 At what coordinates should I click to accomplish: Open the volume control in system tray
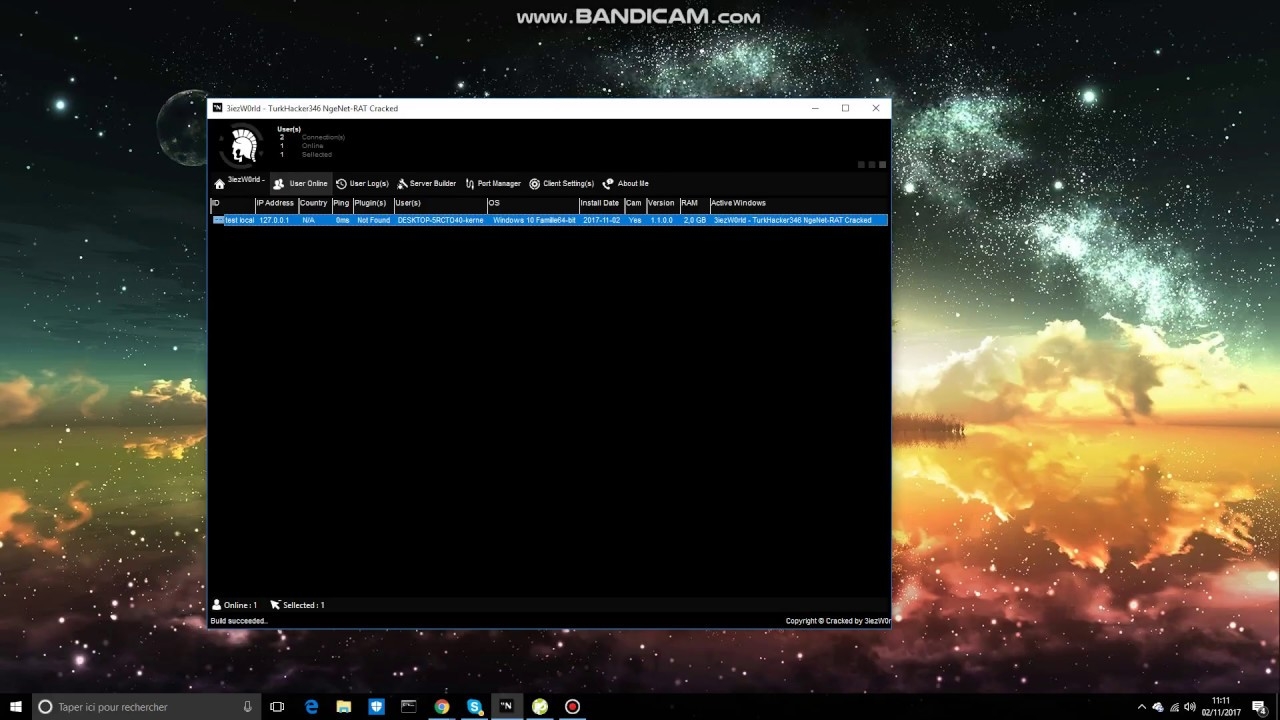[x=1190, y=707]
